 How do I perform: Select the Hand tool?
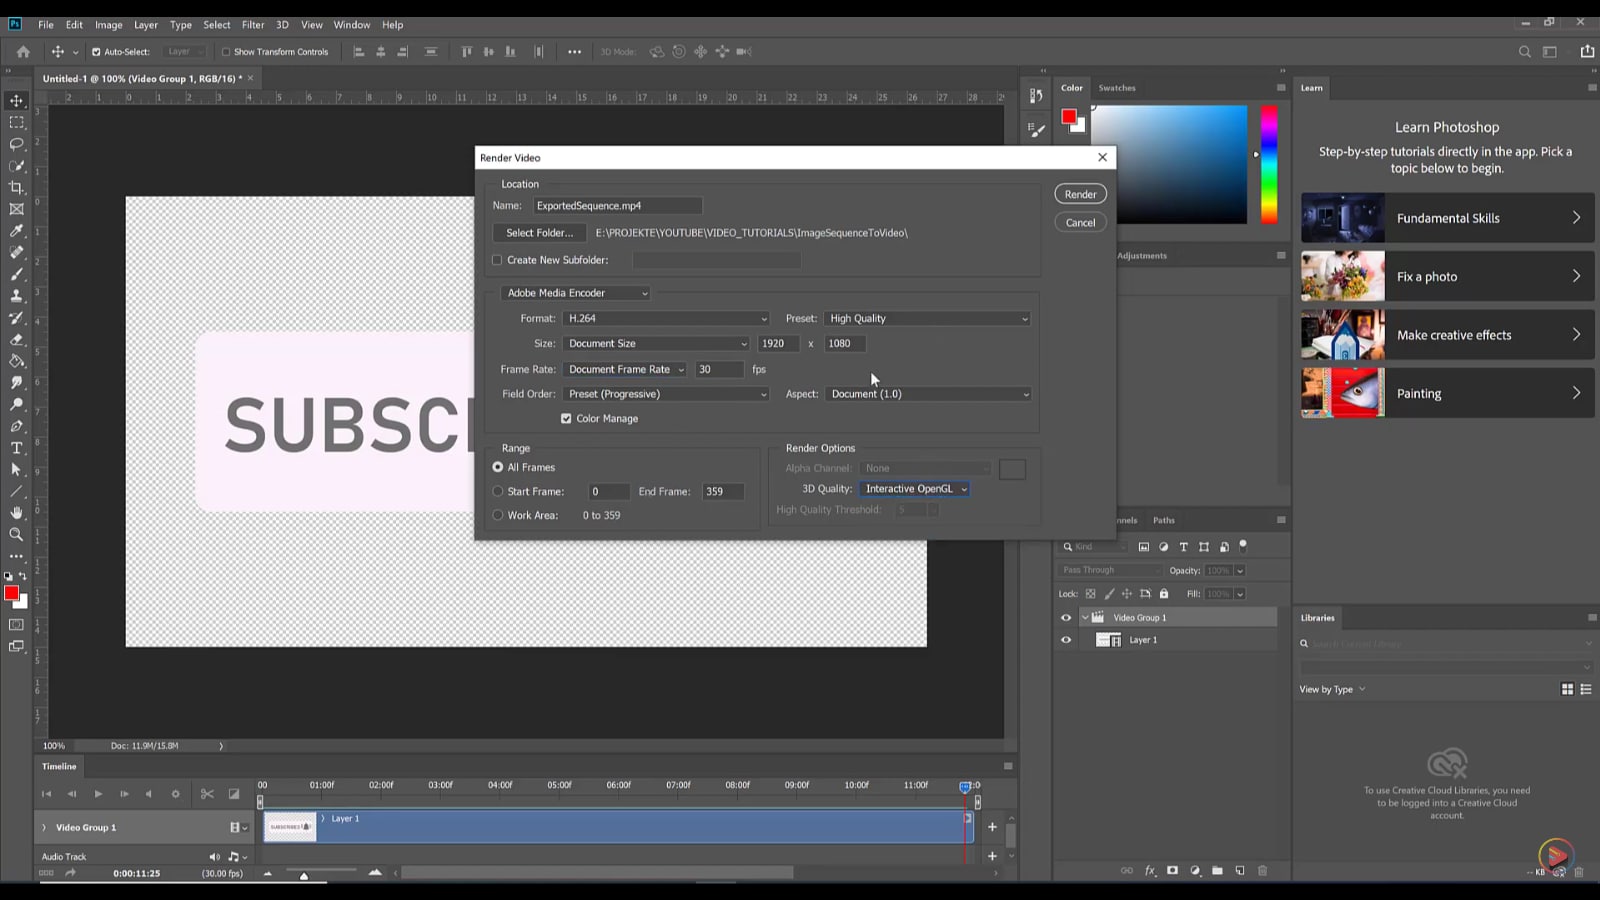pyautogui.click(x=16, y=513)
